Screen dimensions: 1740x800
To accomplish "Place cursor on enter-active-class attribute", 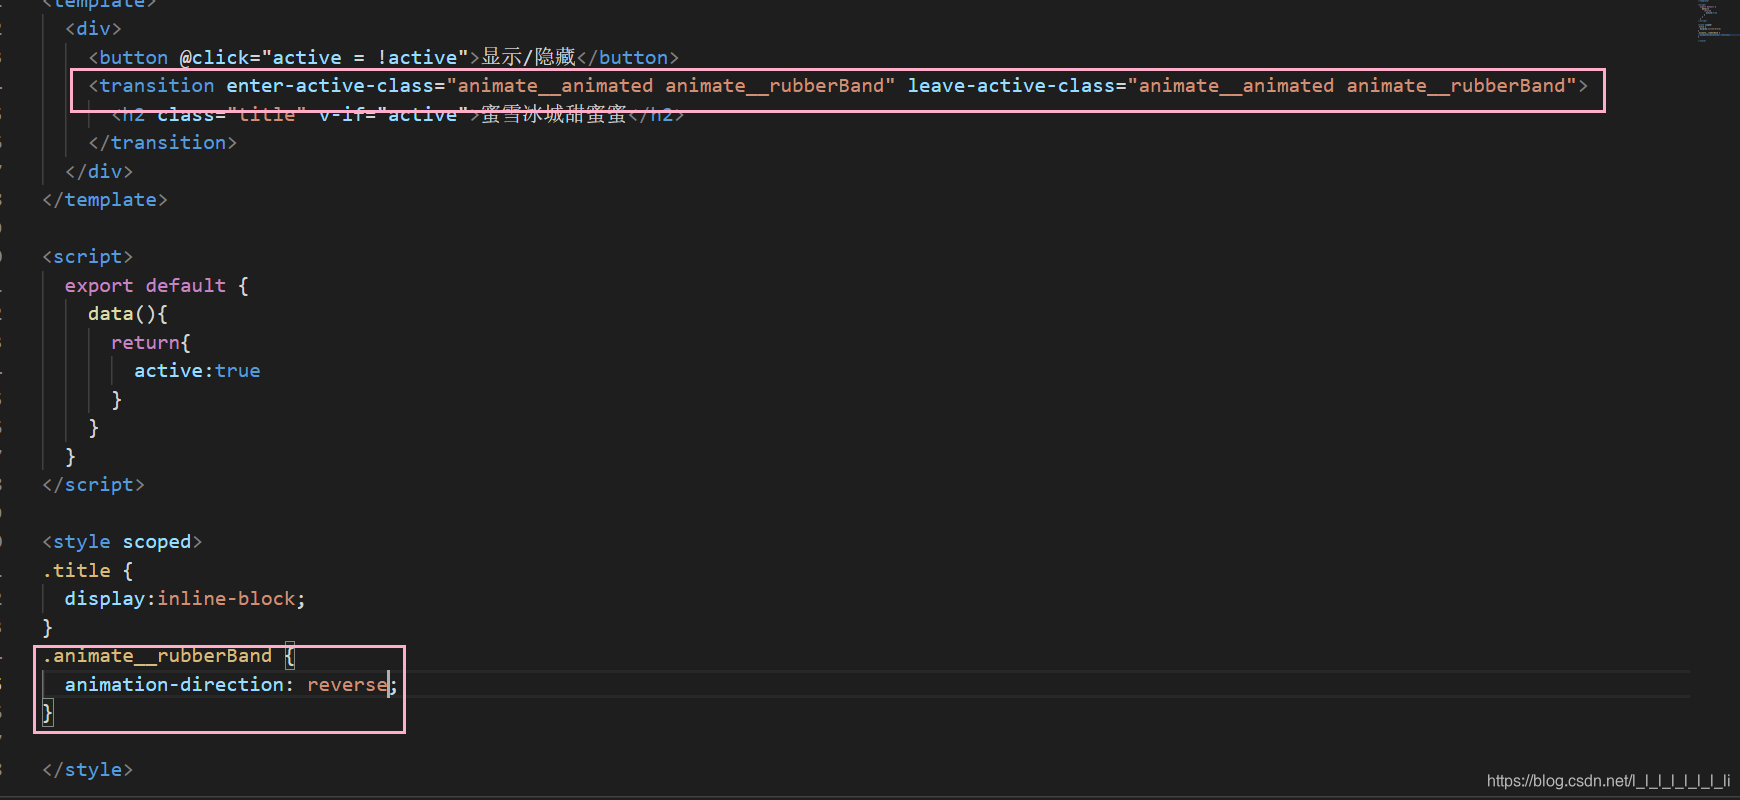I will 335,86.
